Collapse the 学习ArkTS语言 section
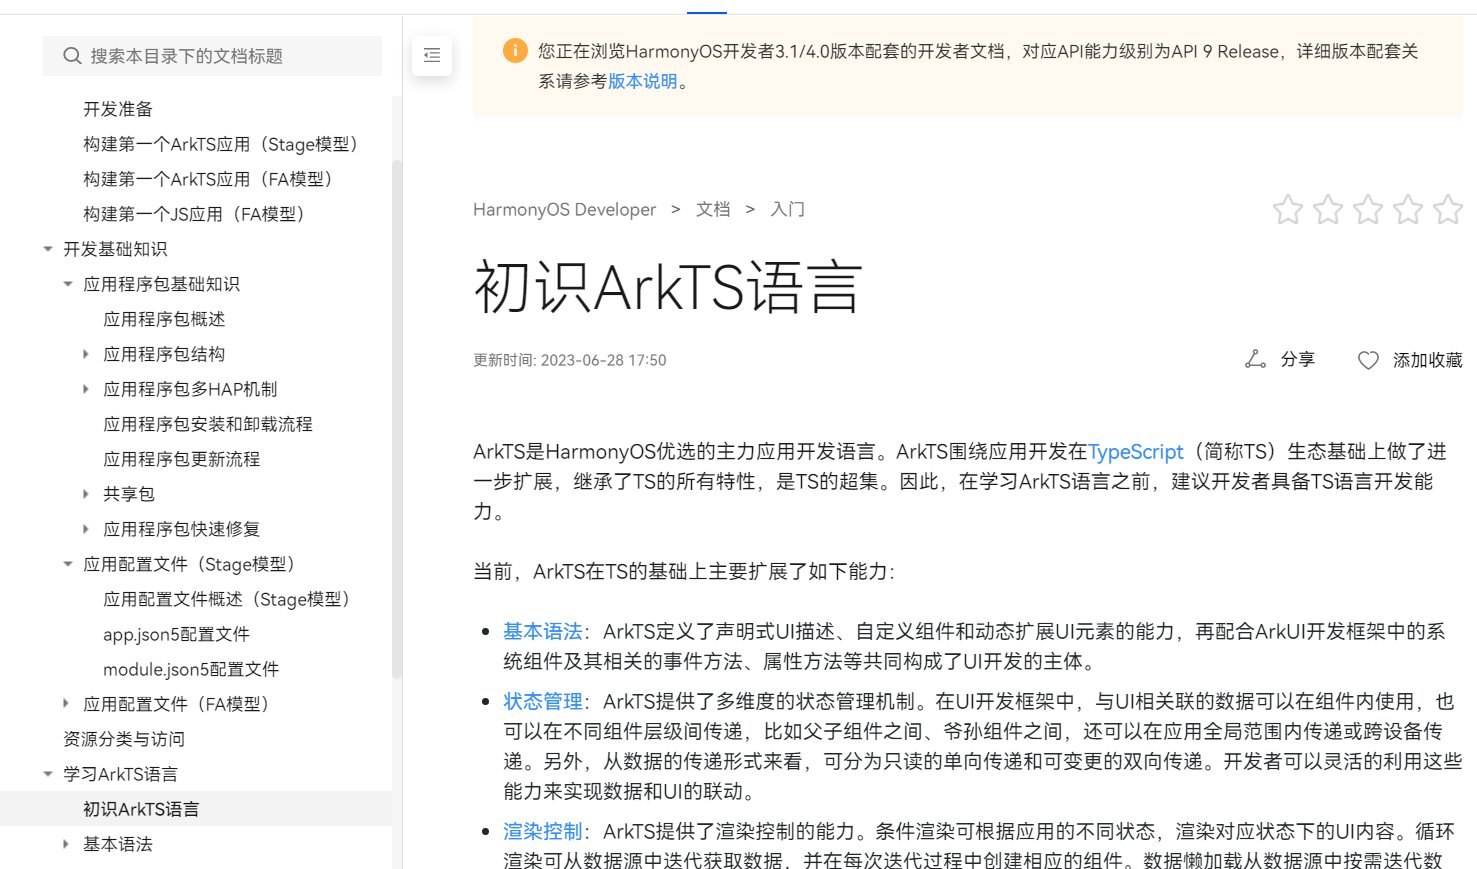 [47, 774]
